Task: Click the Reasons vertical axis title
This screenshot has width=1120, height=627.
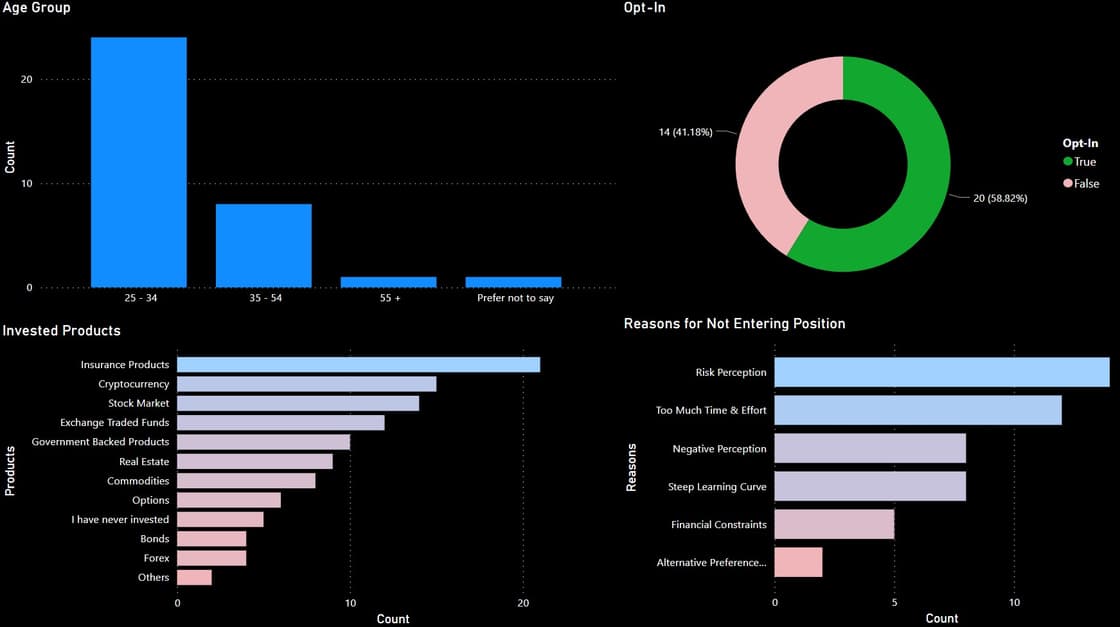Action: tap(631, 468)
